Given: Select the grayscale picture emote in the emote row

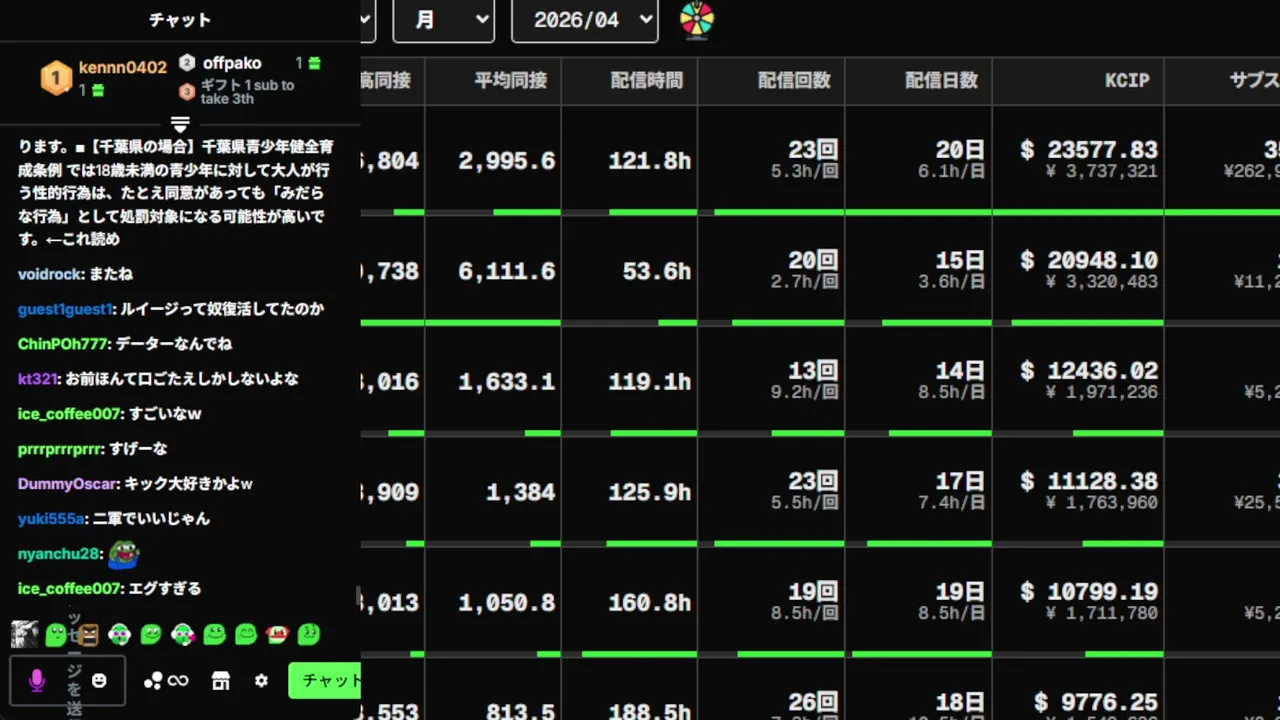Looking at the screenshot, I should (x=24, y=633).
